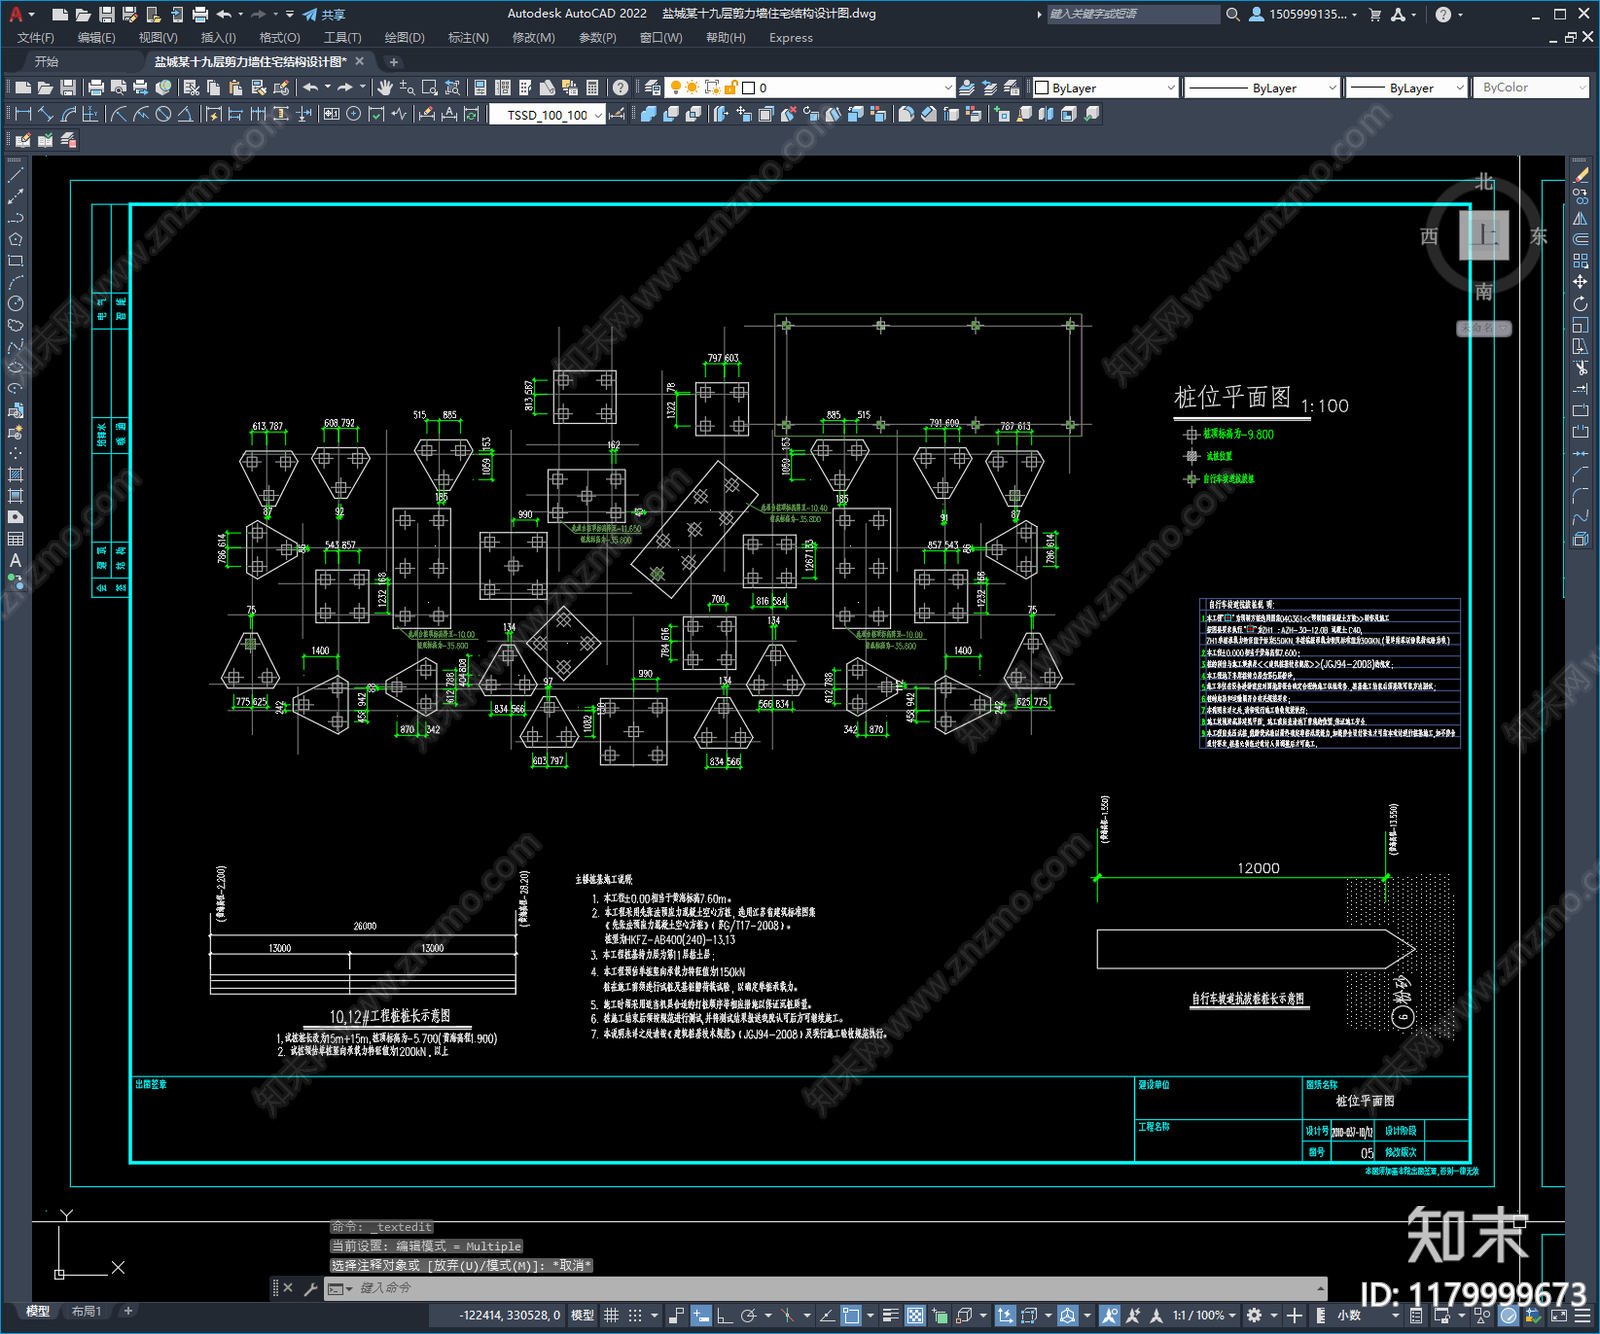The image size is (1600, 1334).
Task: Click the keyword search box in title bar
Action: coord(1133,14)
